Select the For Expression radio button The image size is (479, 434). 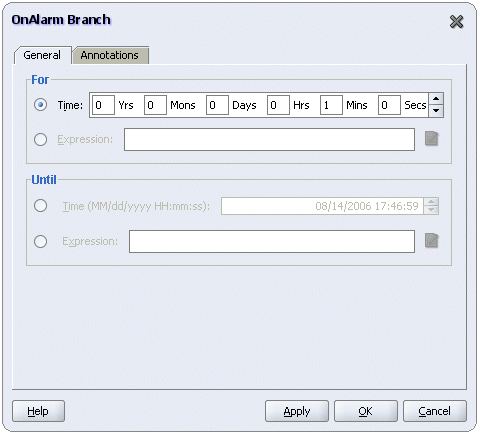40,139
